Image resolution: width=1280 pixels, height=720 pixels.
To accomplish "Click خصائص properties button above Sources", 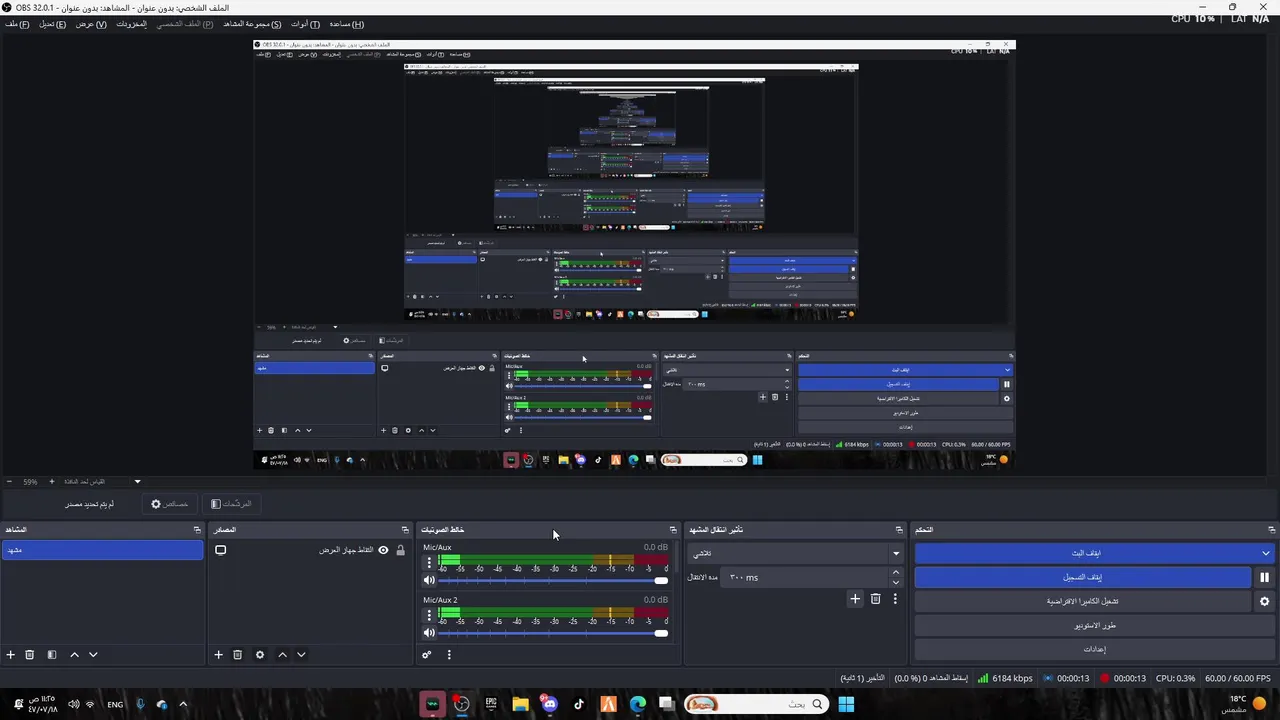I will [x=169, y=504].
